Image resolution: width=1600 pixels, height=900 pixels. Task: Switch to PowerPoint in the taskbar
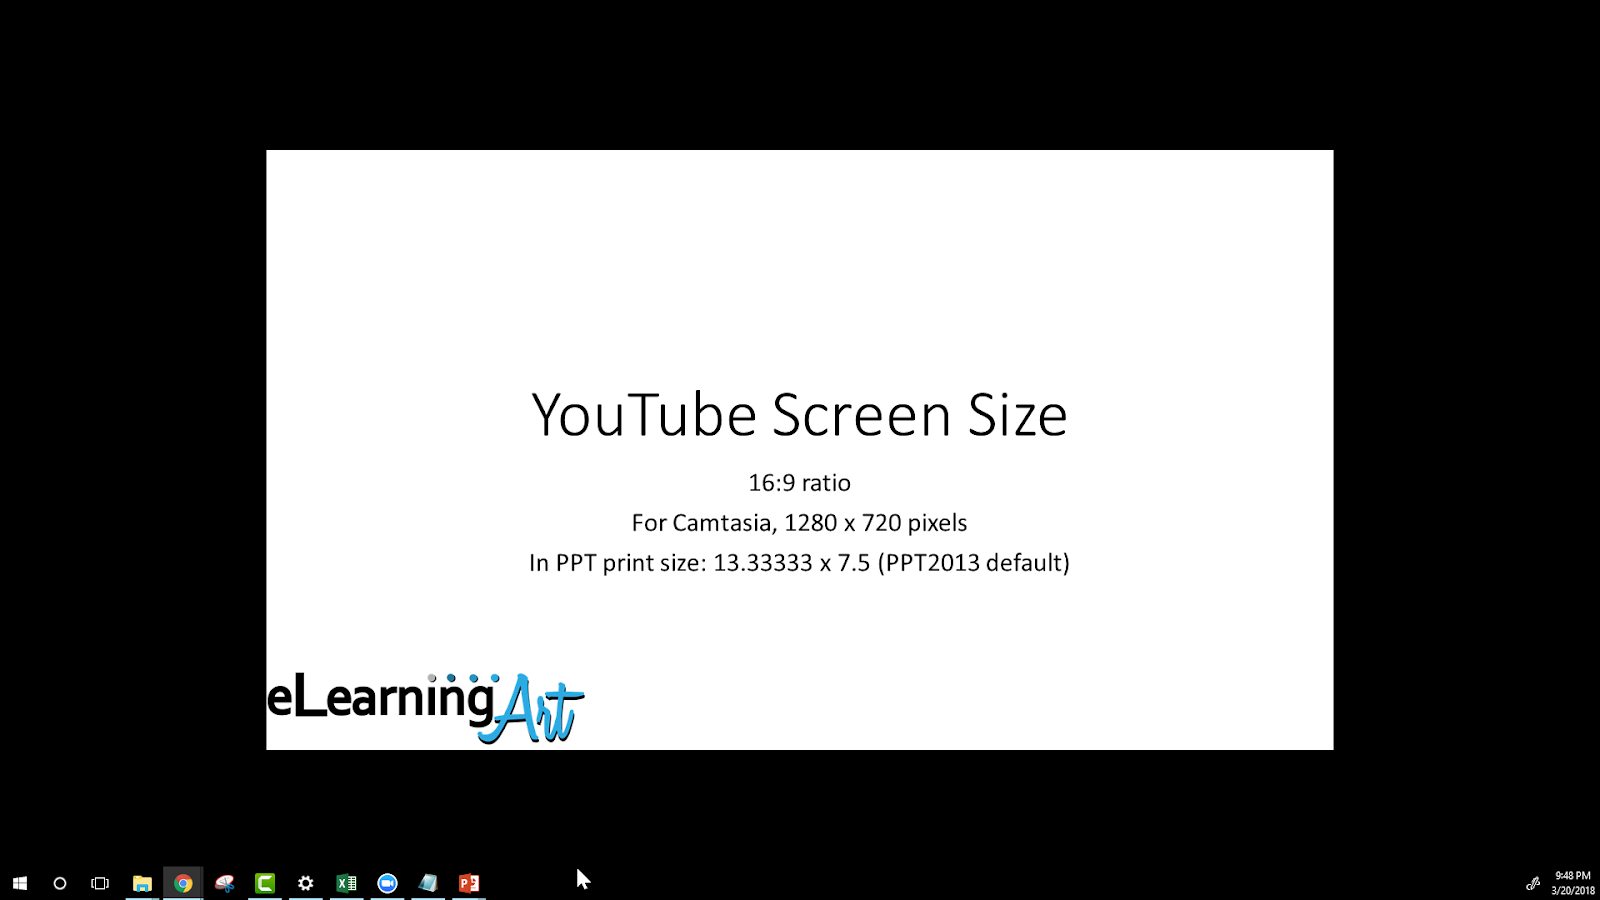(x=469, y=883)
